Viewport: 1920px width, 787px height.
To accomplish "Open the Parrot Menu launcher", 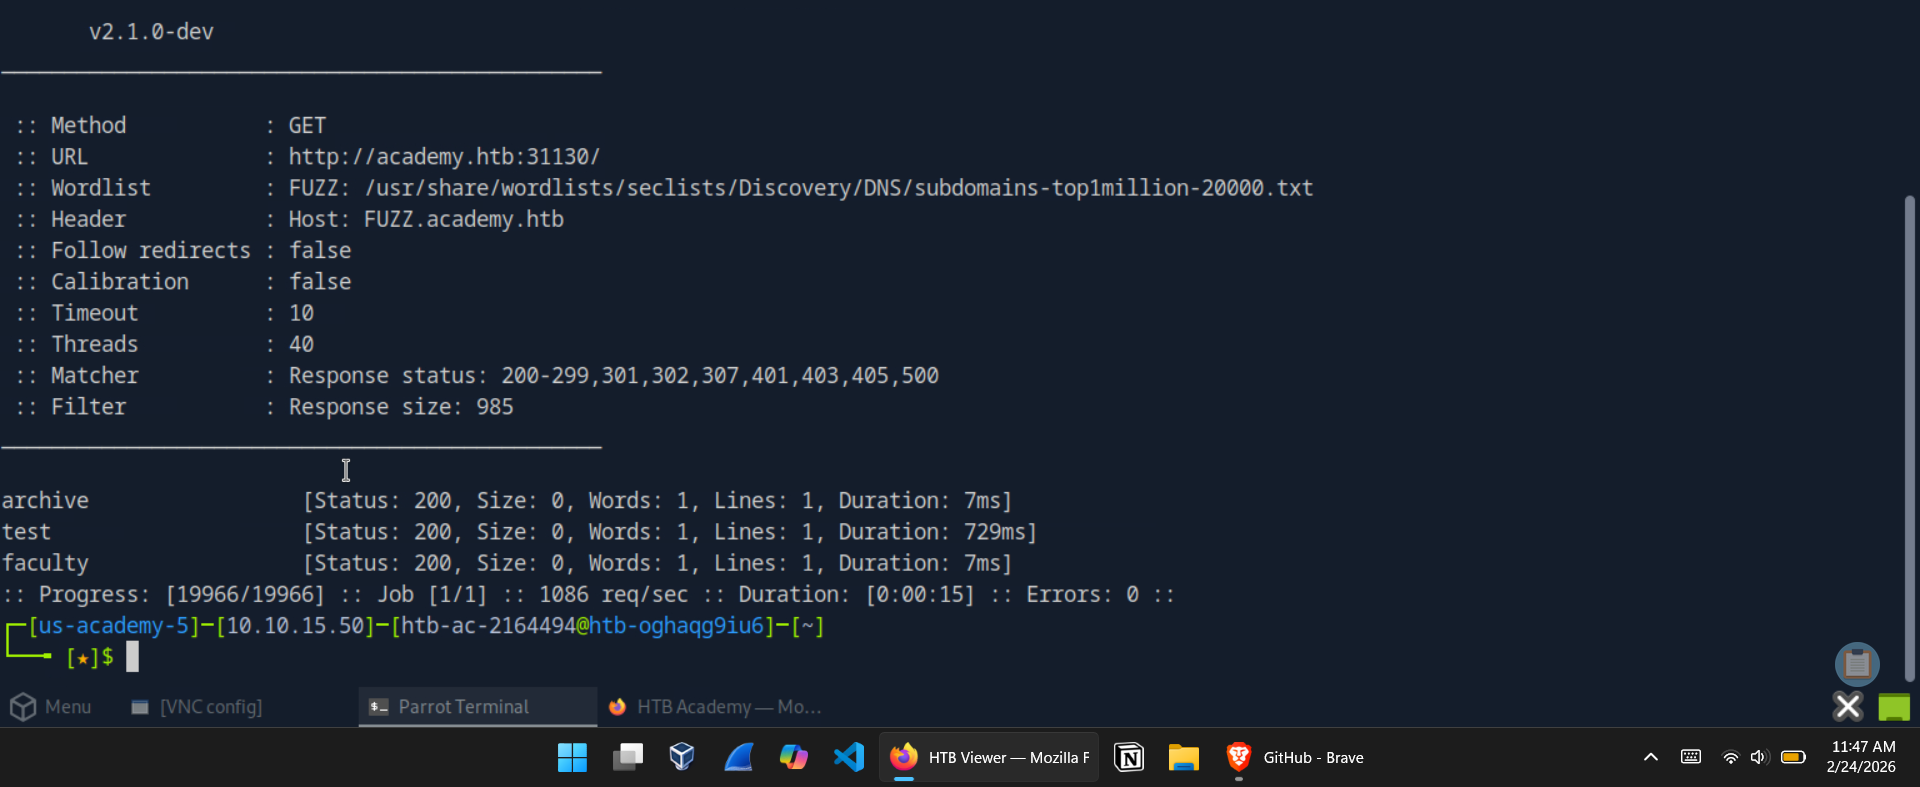I will click(x=51, y=707).
